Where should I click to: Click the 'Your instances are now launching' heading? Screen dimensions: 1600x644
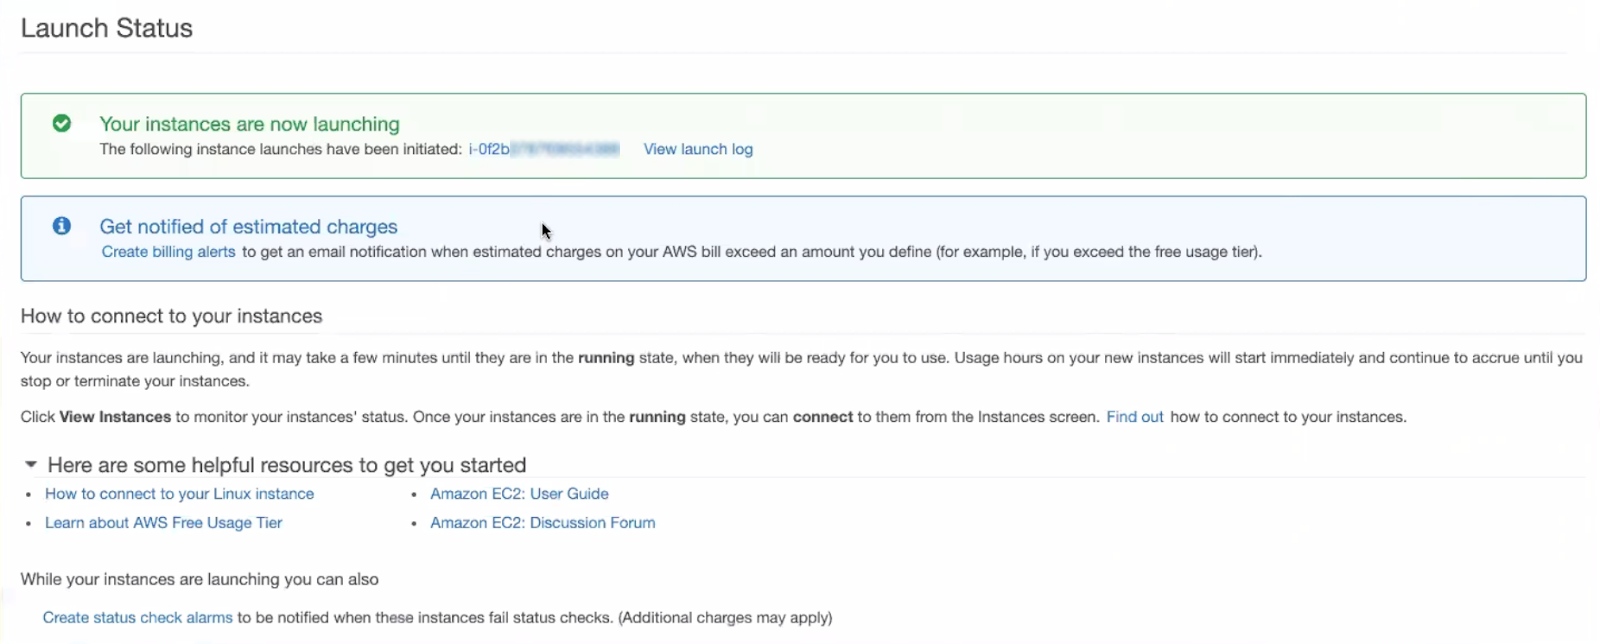point(249,124)
